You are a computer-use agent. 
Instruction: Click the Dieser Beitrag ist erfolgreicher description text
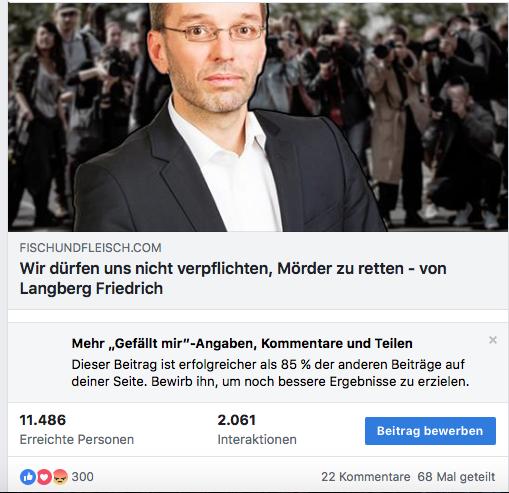click(270, 373)
